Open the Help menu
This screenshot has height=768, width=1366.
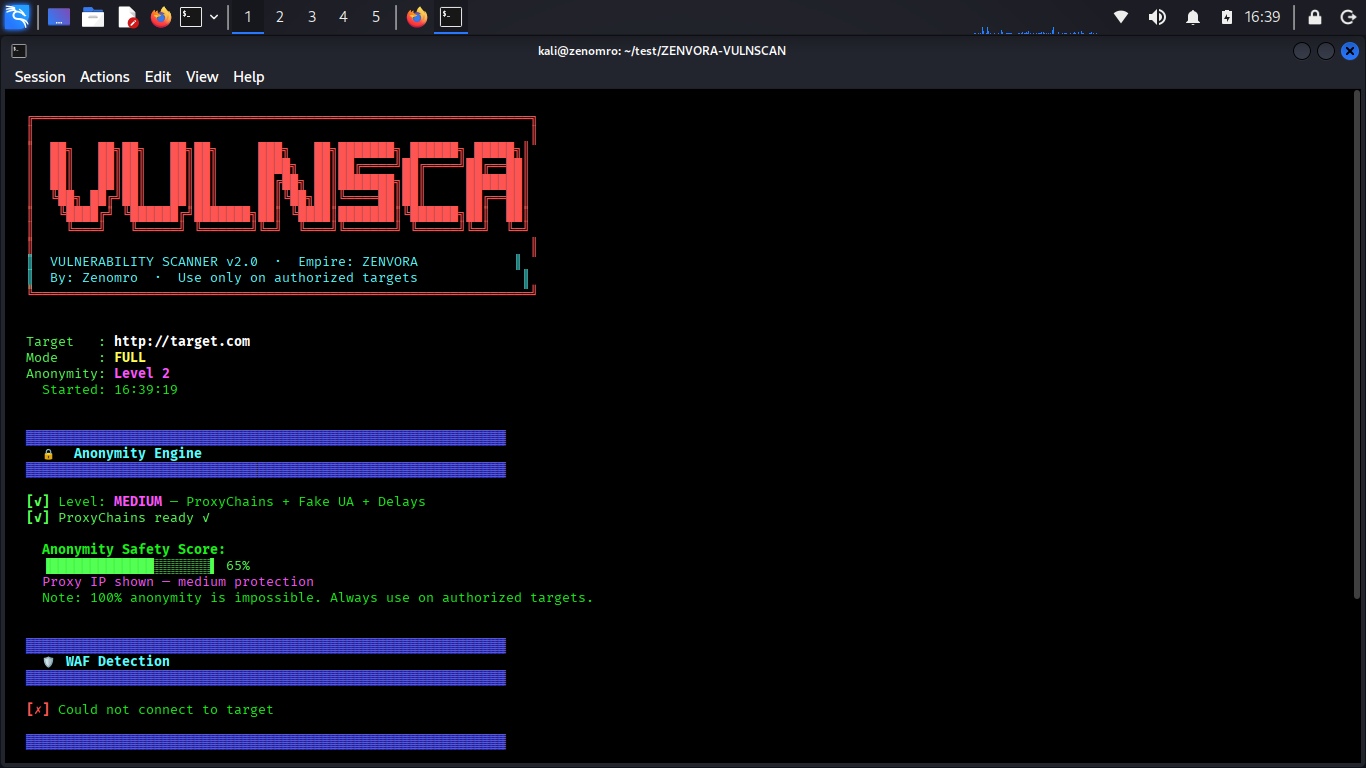(249, 77)
